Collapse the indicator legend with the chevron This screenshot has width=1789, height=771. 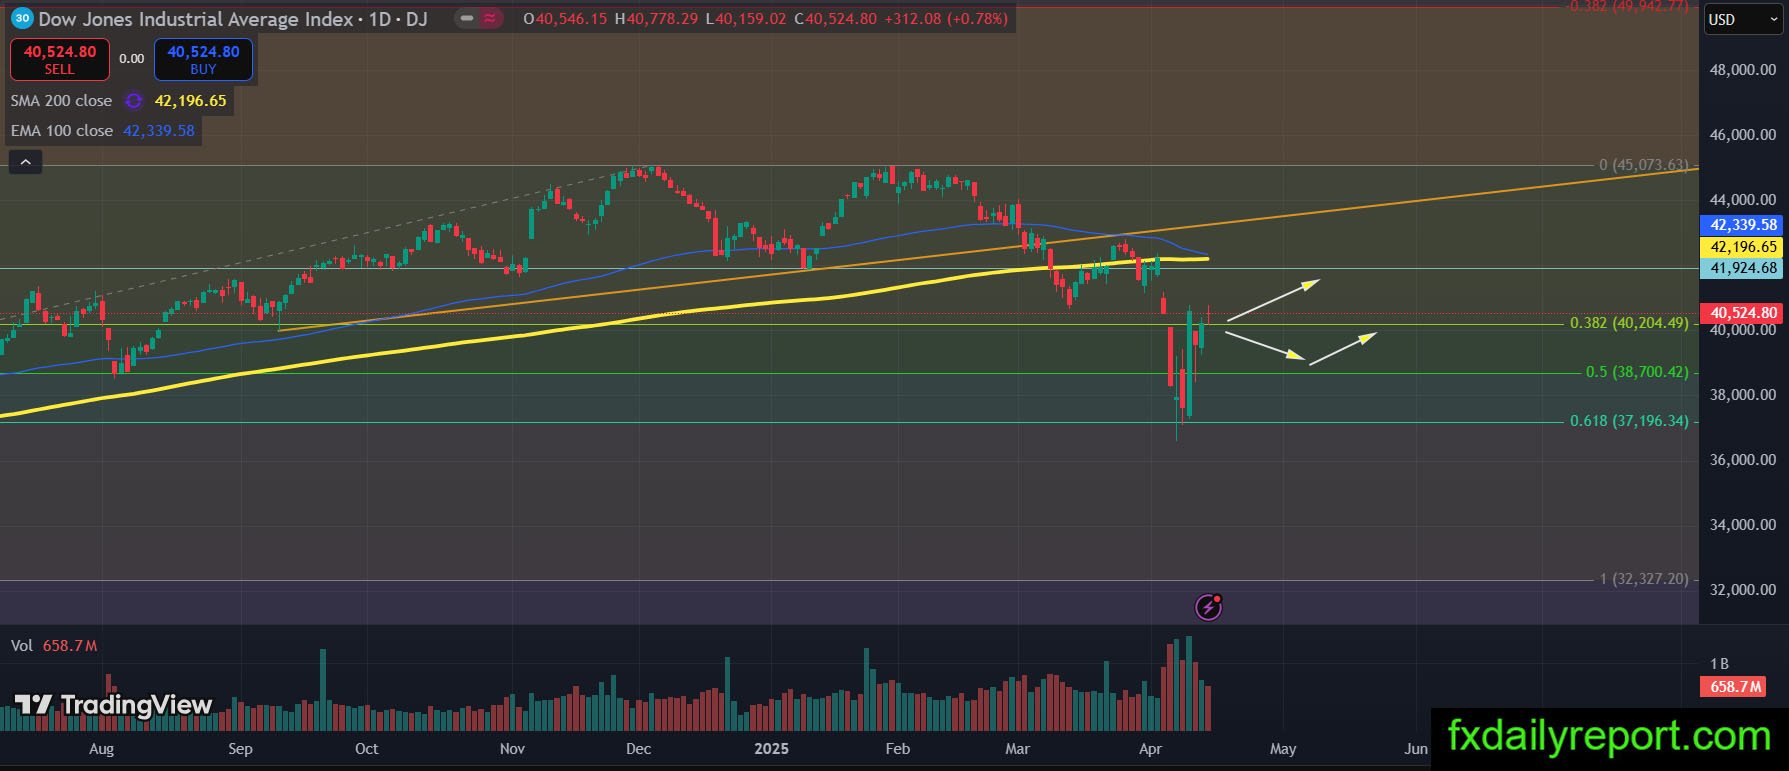(x=25, y=162)
